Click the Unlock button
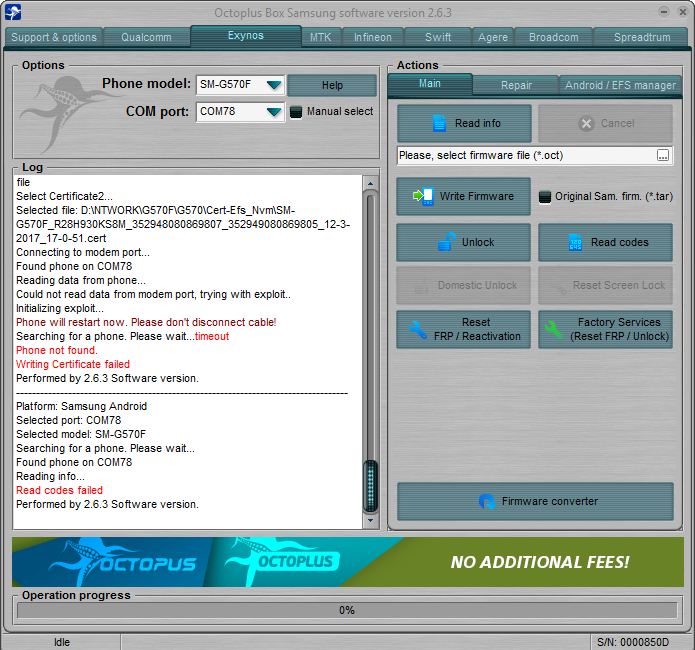 (x=463, y=242)
